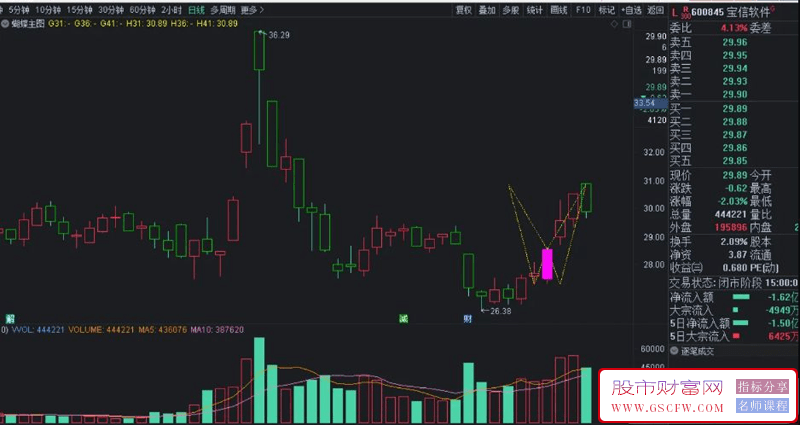Click the 换手 value 2.09%

(x=734, y=242)
